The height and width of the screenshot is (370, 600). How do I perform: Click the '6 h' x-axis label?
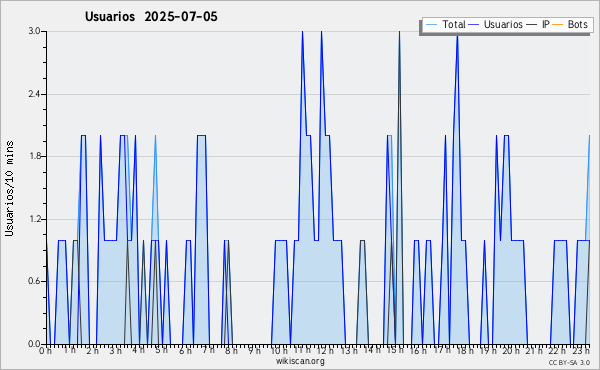coord(185,350)
